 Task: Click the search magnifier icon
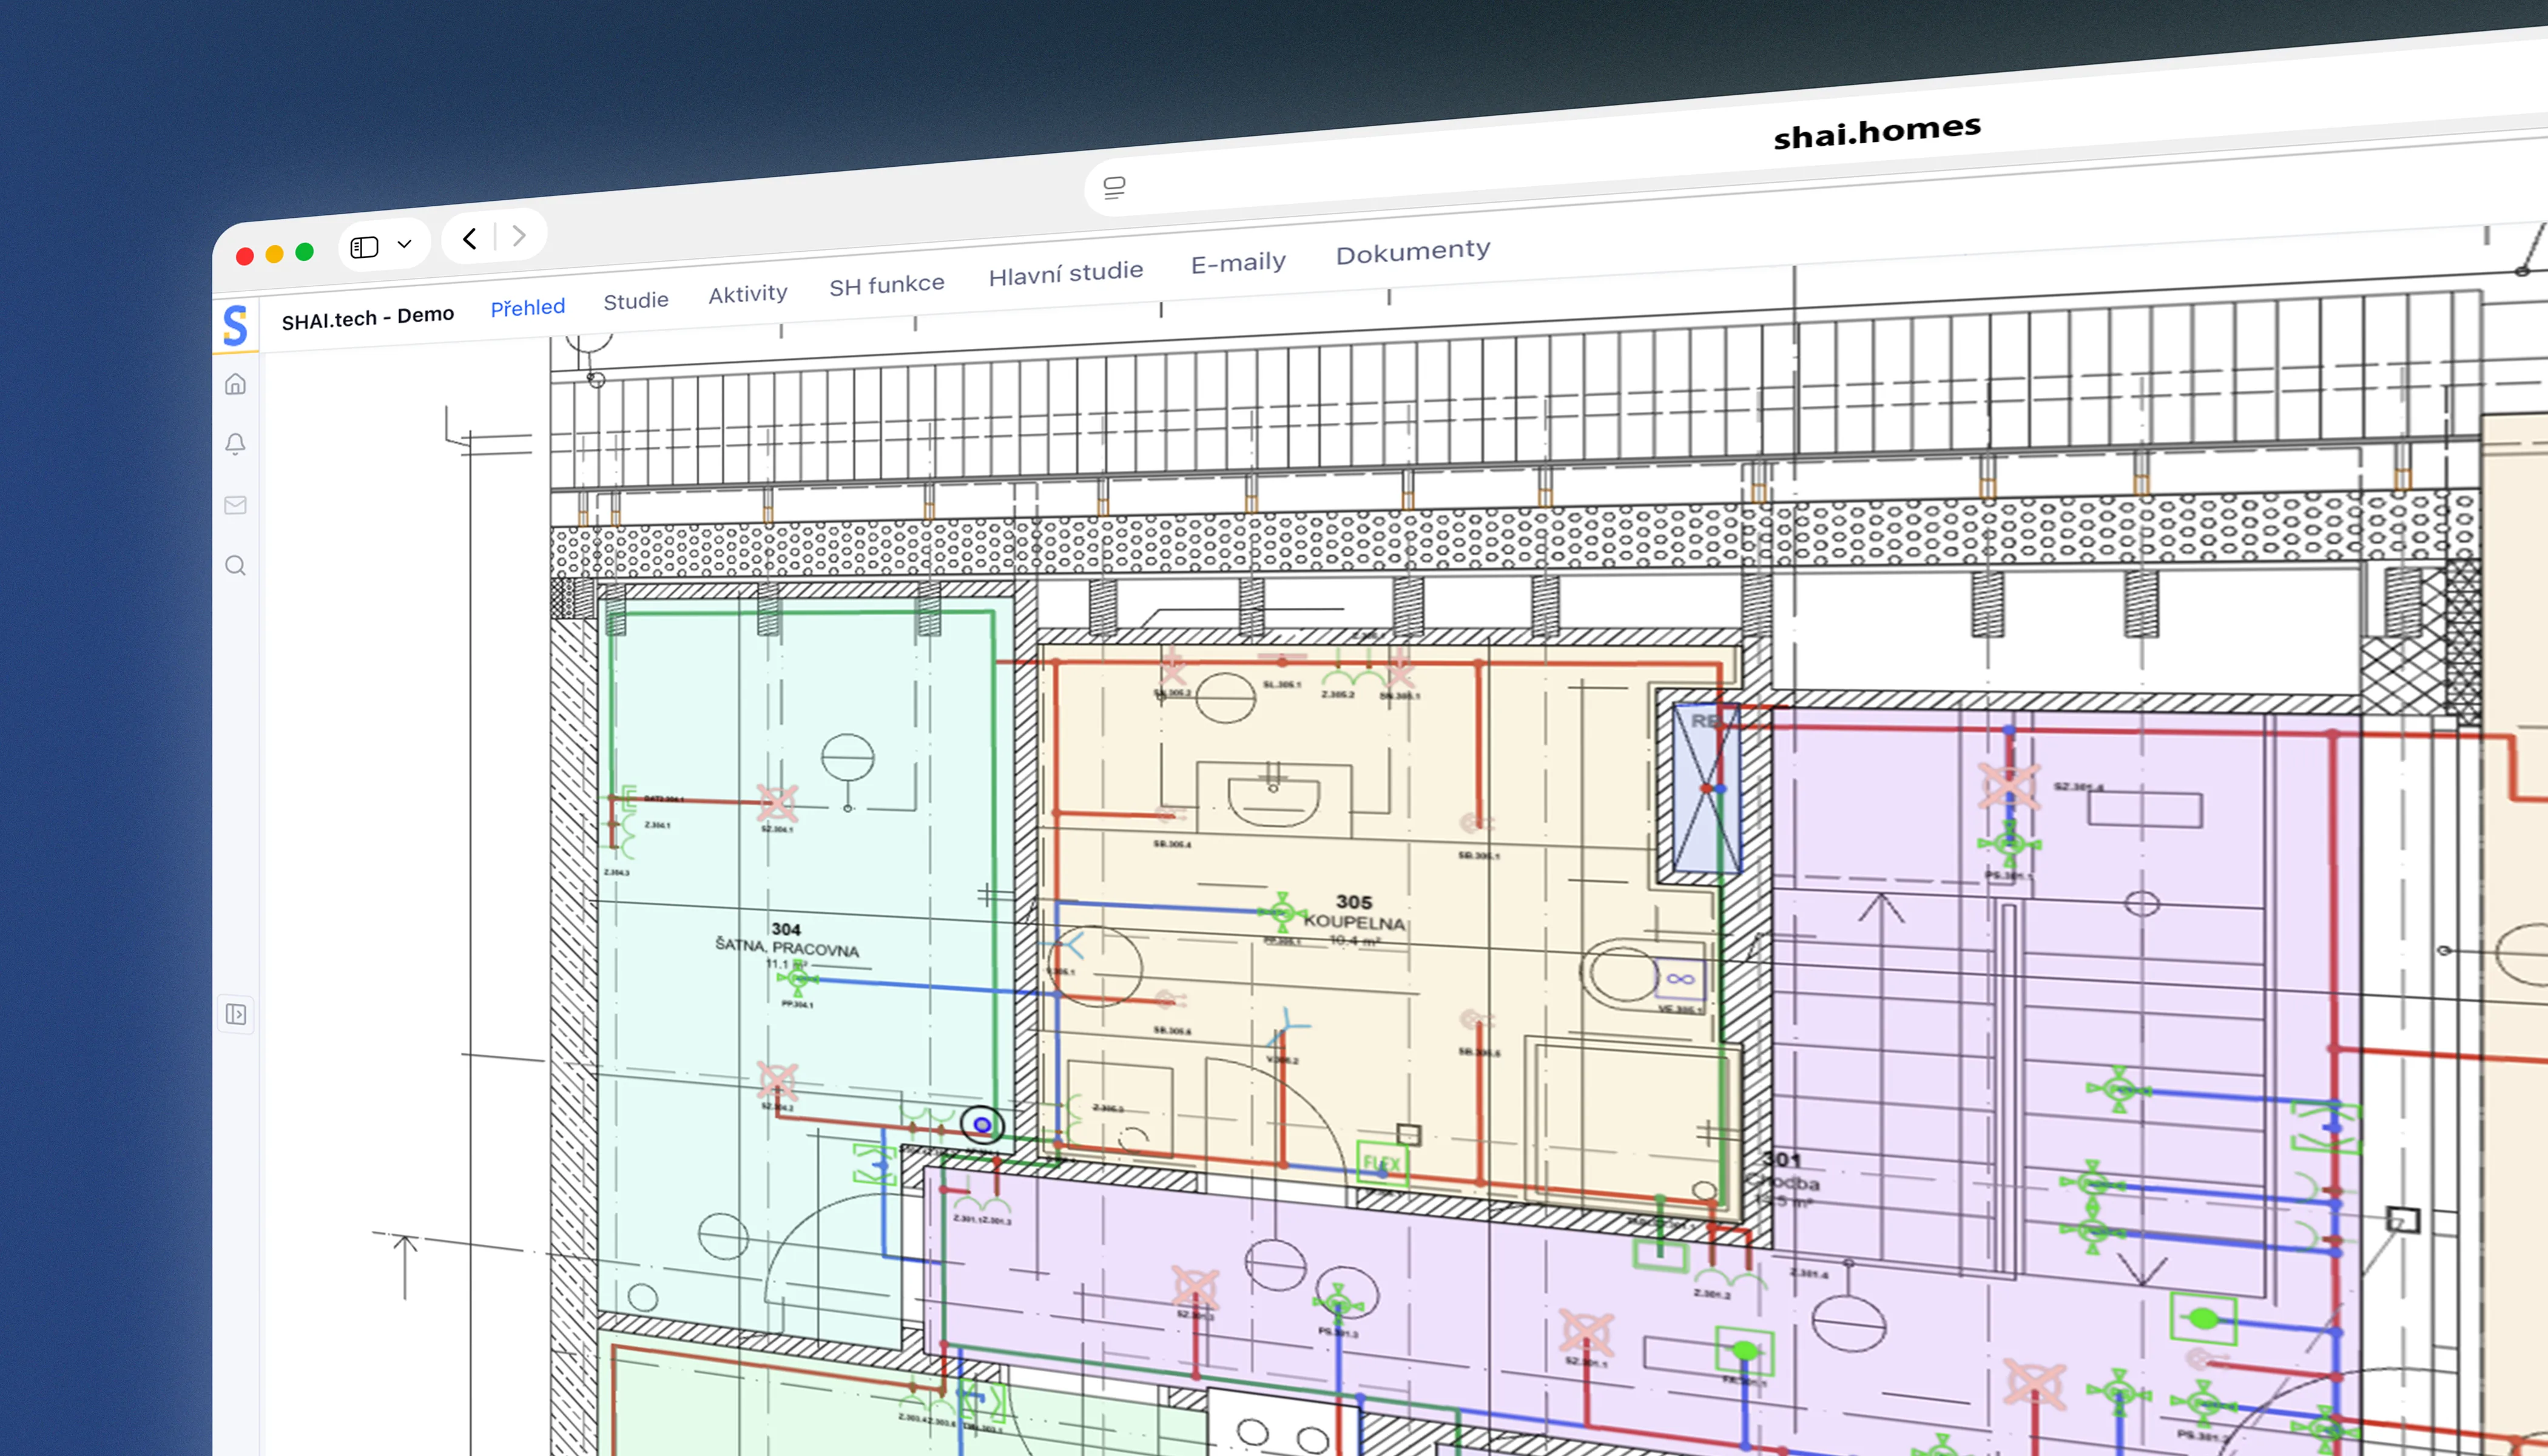click(235, 566)
